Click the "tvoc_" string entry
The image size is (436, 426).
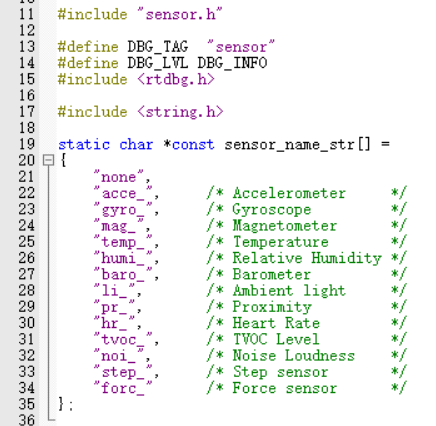[123, 340]
